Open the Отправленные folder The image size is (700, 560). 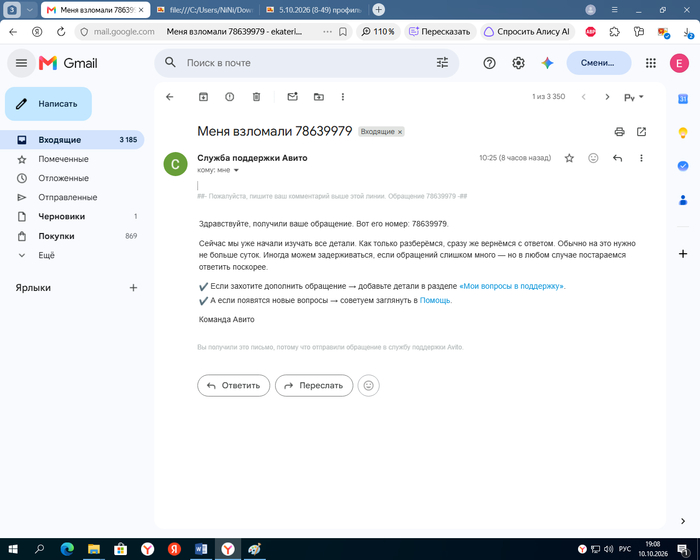[x=67, y=197]
